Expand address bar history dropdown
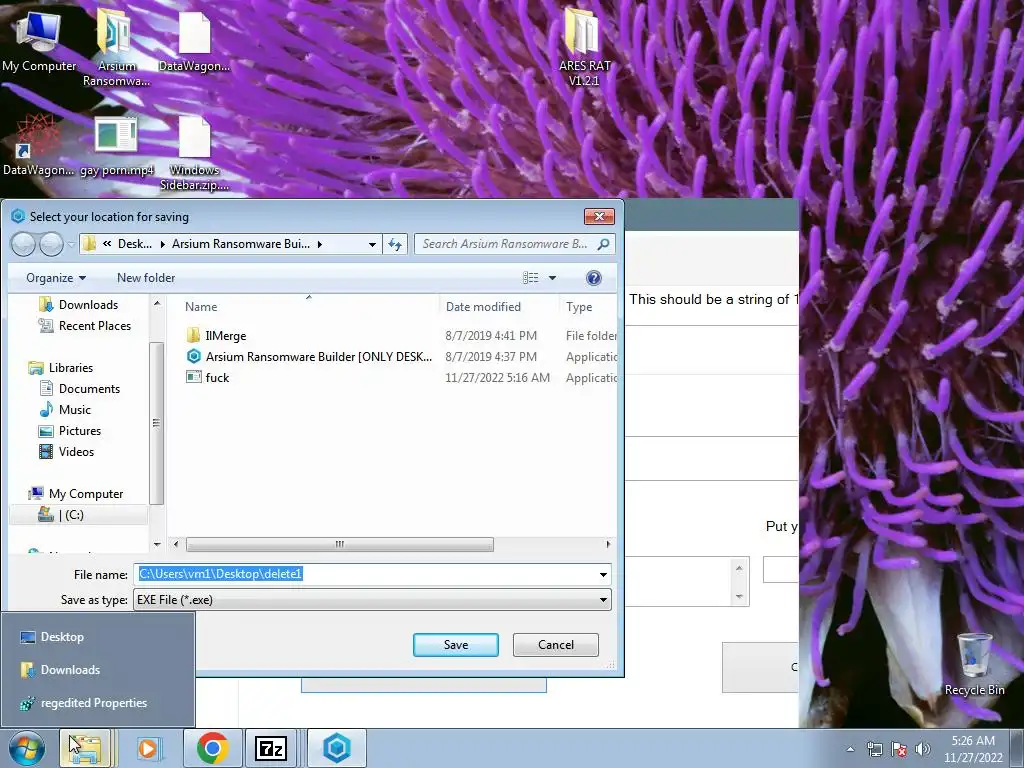 click(x=372, y=244)
